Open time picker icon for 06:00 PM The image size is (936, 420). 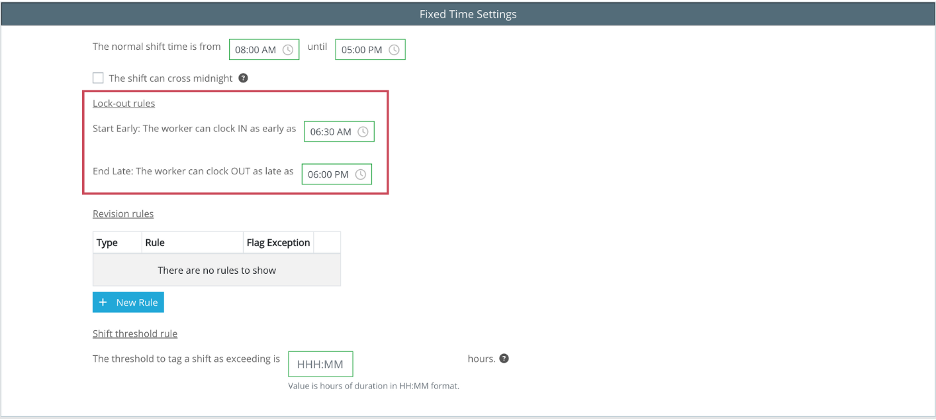click(x=360, y=174)
